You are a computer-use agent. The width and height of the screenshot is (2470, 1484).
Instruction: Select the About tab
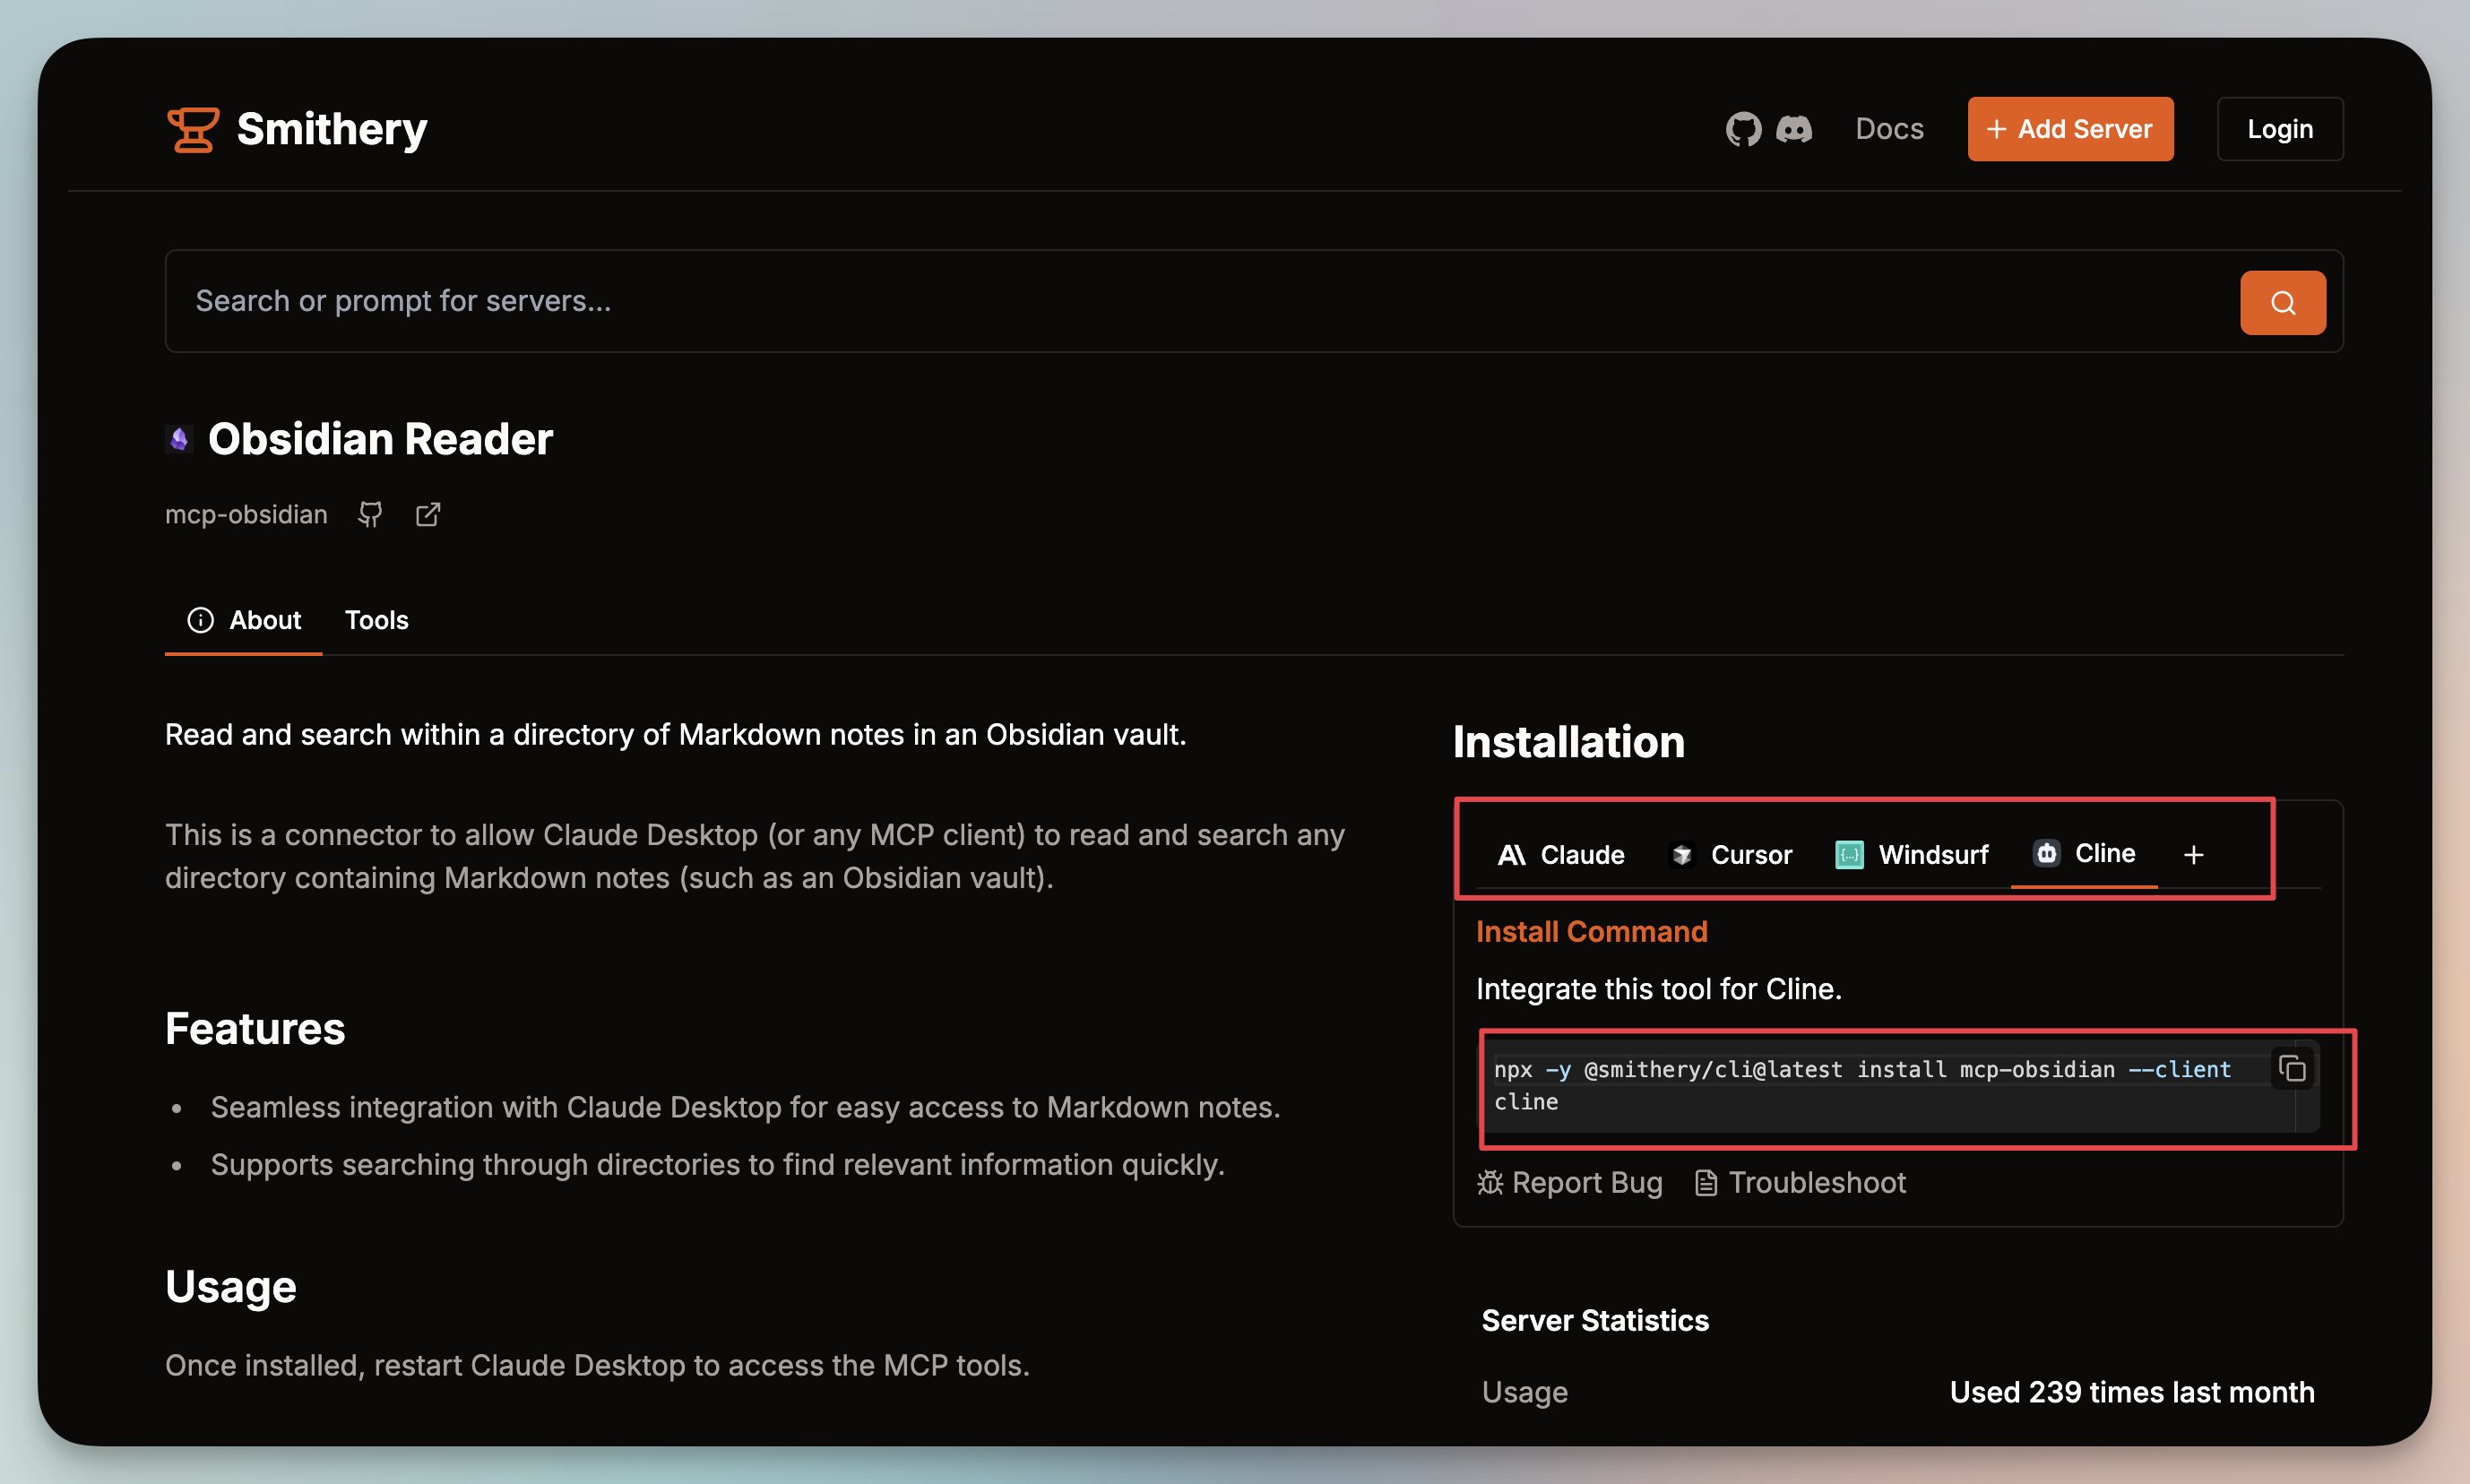244,620
